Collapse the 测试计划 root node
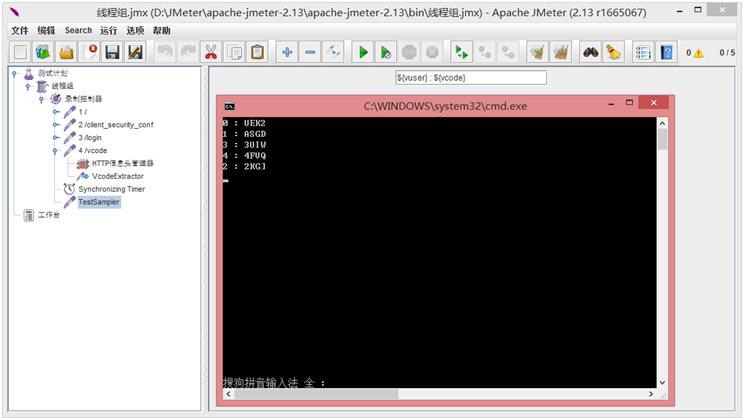This screenshot has height=420, width=744. 15,74
